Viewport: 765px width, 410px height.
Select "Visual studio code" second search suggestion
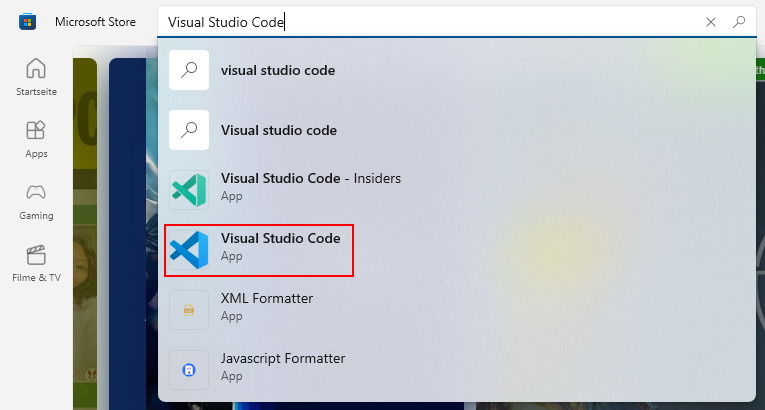pyautogui.click(x=457, y=130)
